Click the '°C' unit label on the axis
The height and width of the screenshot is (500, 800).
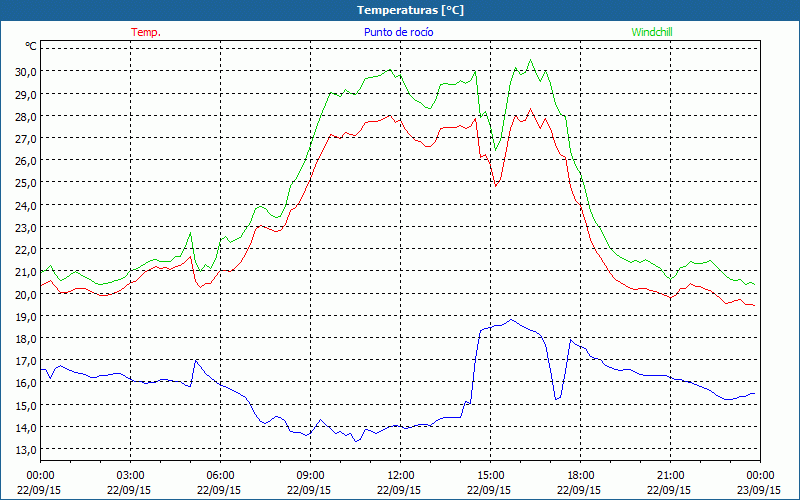point(31,46)
